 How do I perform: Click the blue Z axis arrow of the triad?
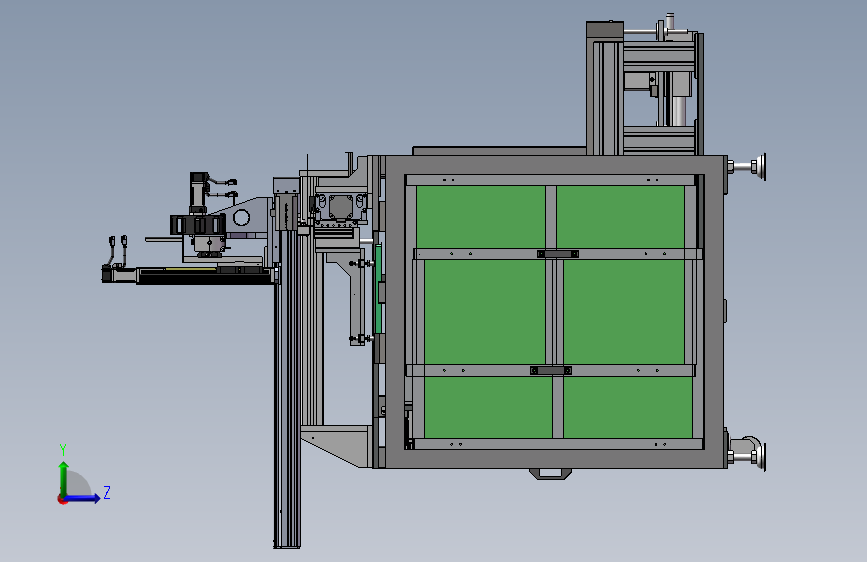83,498
